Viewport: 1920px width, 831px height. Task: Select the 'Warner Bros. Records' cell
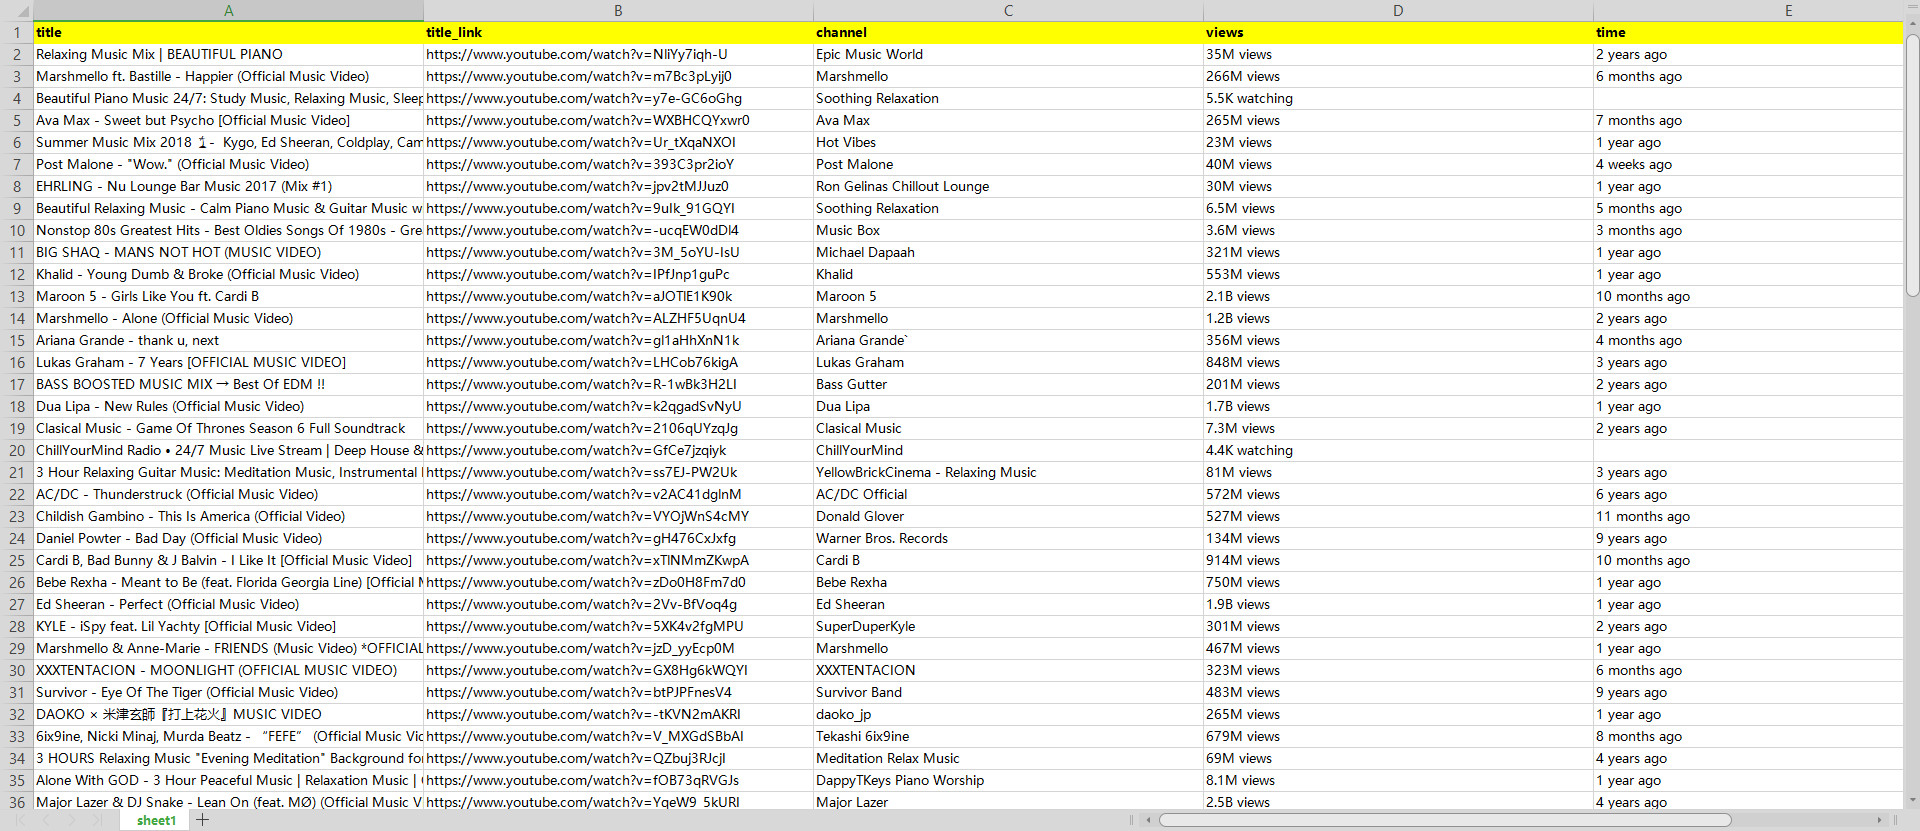point(1008,538)
